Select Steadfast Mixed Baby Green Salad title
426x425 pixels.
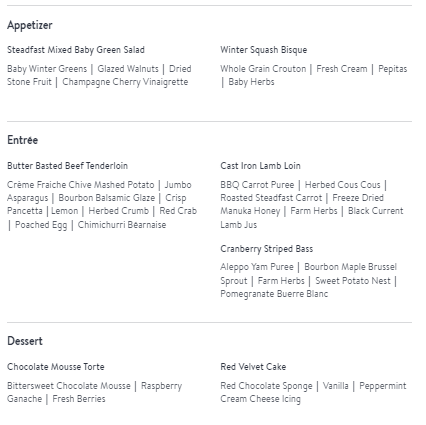click(76, 50)
